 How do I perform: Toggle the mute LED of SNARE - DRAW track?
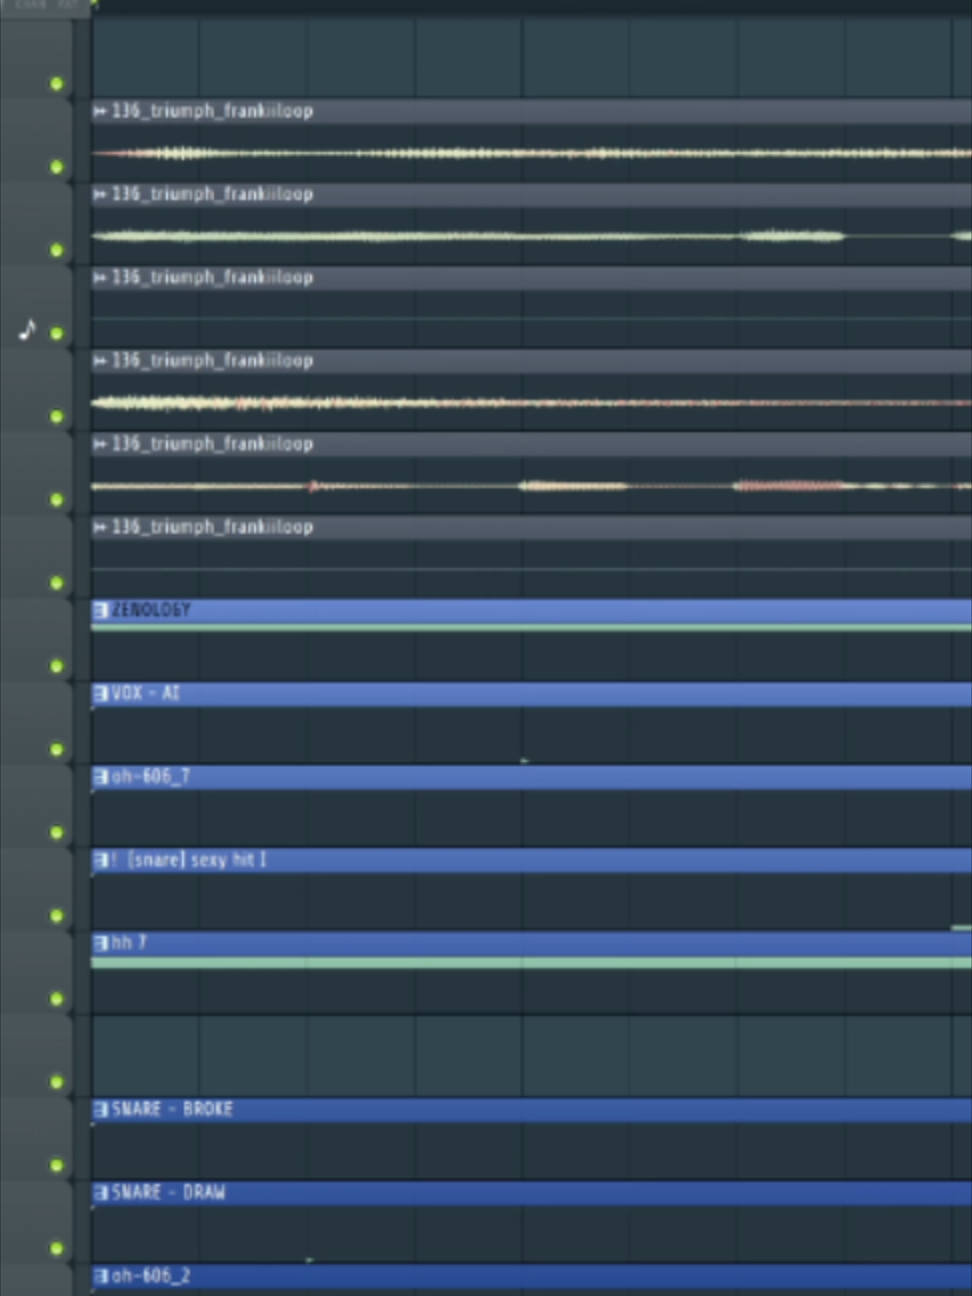tap(57, 1248)
